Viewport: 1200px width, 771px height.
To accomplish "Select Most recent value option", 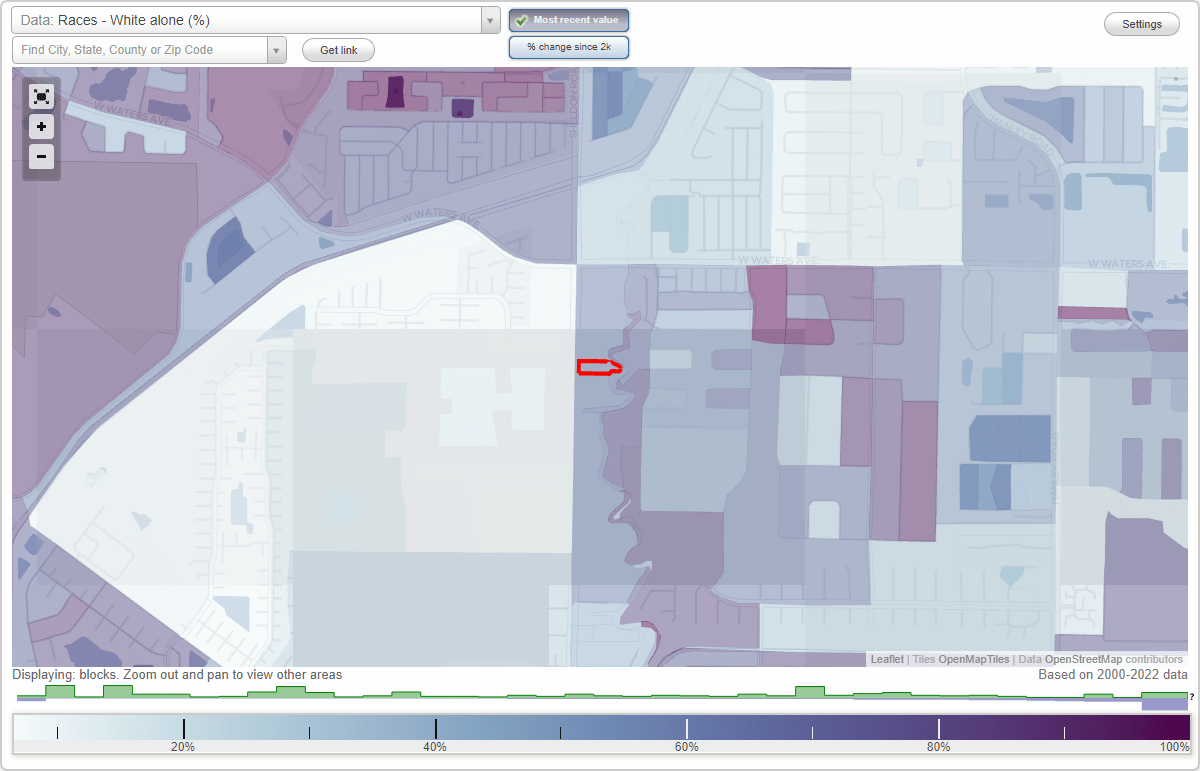I will coord(569,20).
